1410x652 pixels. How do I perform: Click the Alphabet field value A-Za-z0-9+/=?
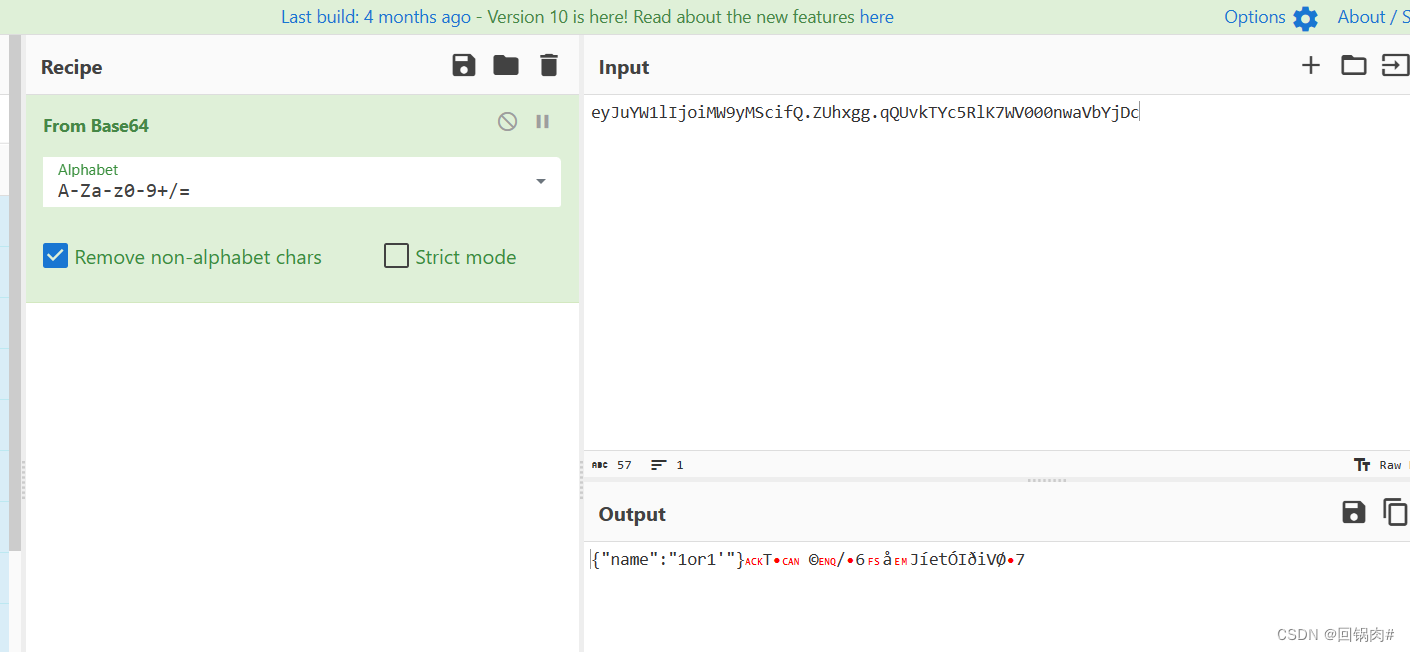(x=124, y=191)
